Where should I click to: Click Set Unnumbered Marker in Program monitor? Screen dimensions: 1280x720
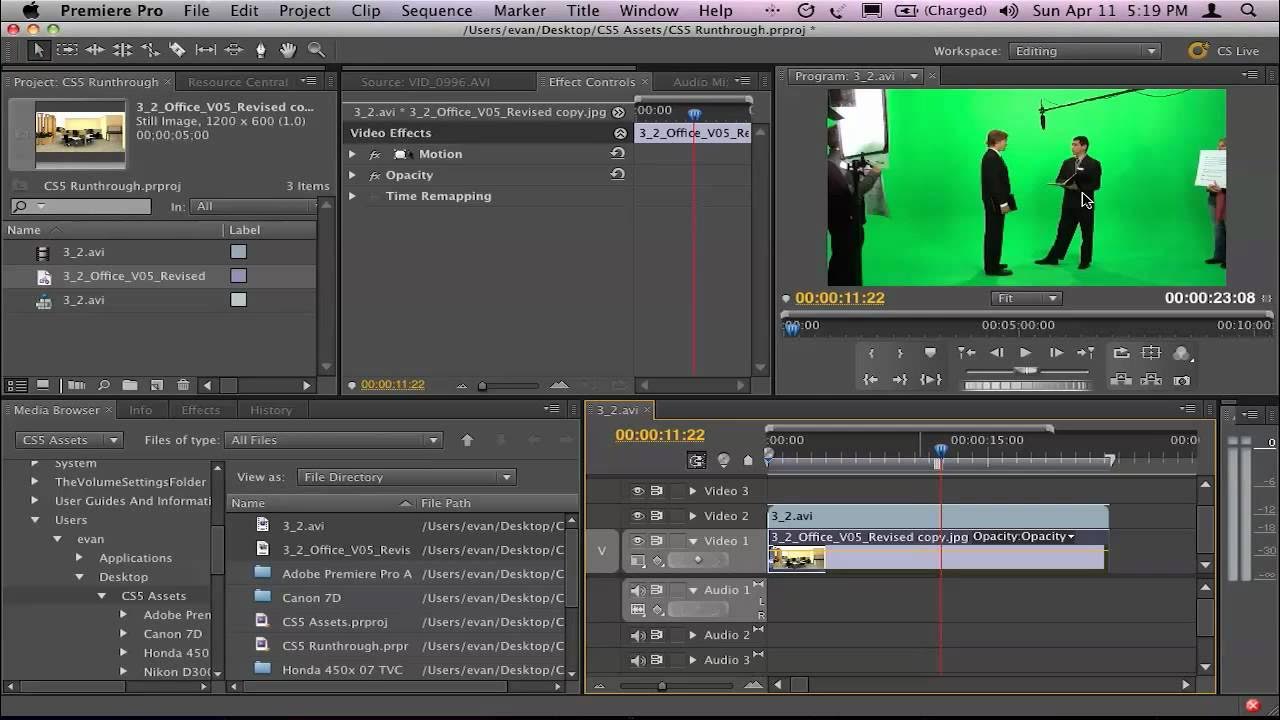click(x=930, y=353)
